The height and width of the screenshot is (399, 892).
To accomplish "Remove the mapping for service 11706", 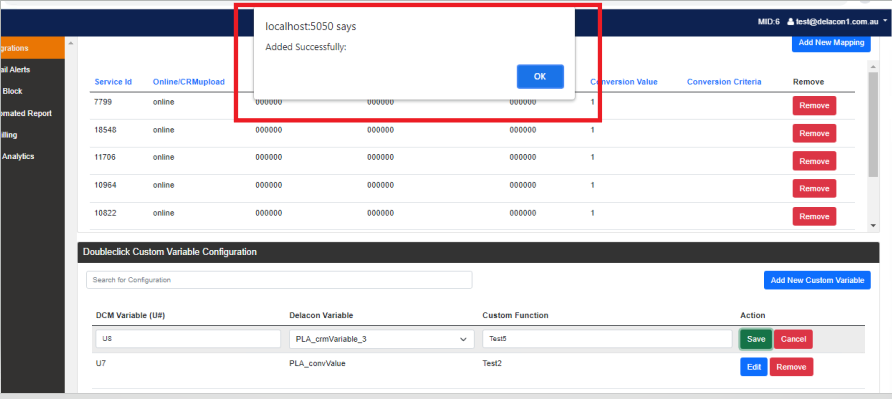I will click(x=814, y=161).
